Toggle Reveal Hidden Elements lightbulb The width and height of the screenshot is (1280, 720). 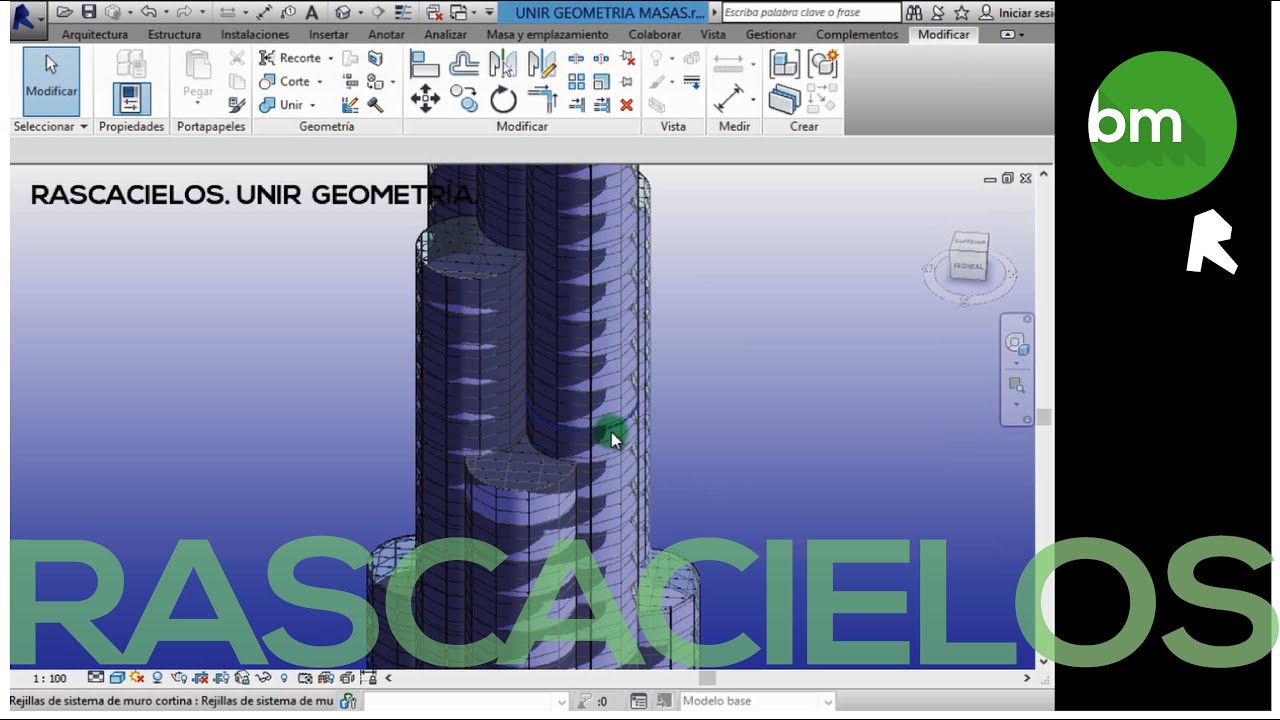click(x=284, y=678)
